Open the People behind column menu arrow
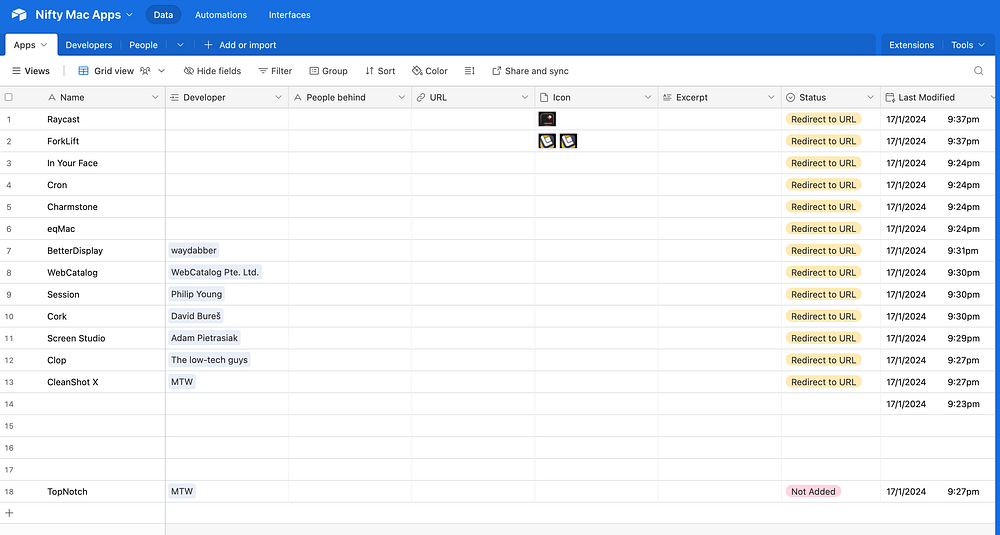 [401, 98]
